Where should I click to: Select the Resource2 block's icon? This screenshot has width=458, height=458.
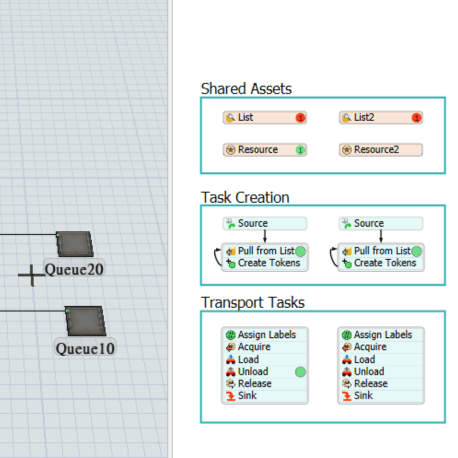click(x=346, y=150)
